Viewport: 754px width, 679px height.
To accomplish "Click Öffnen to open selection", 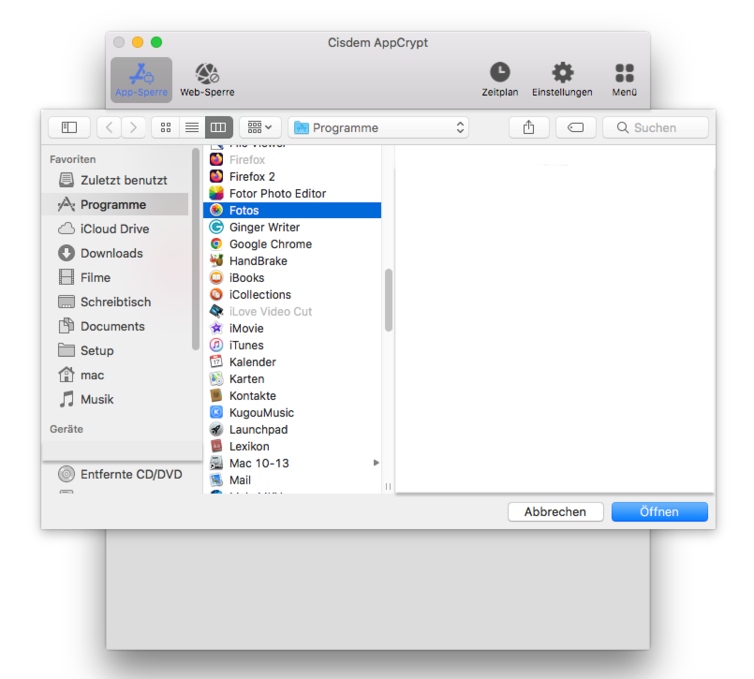I will (x=659, y=512).
